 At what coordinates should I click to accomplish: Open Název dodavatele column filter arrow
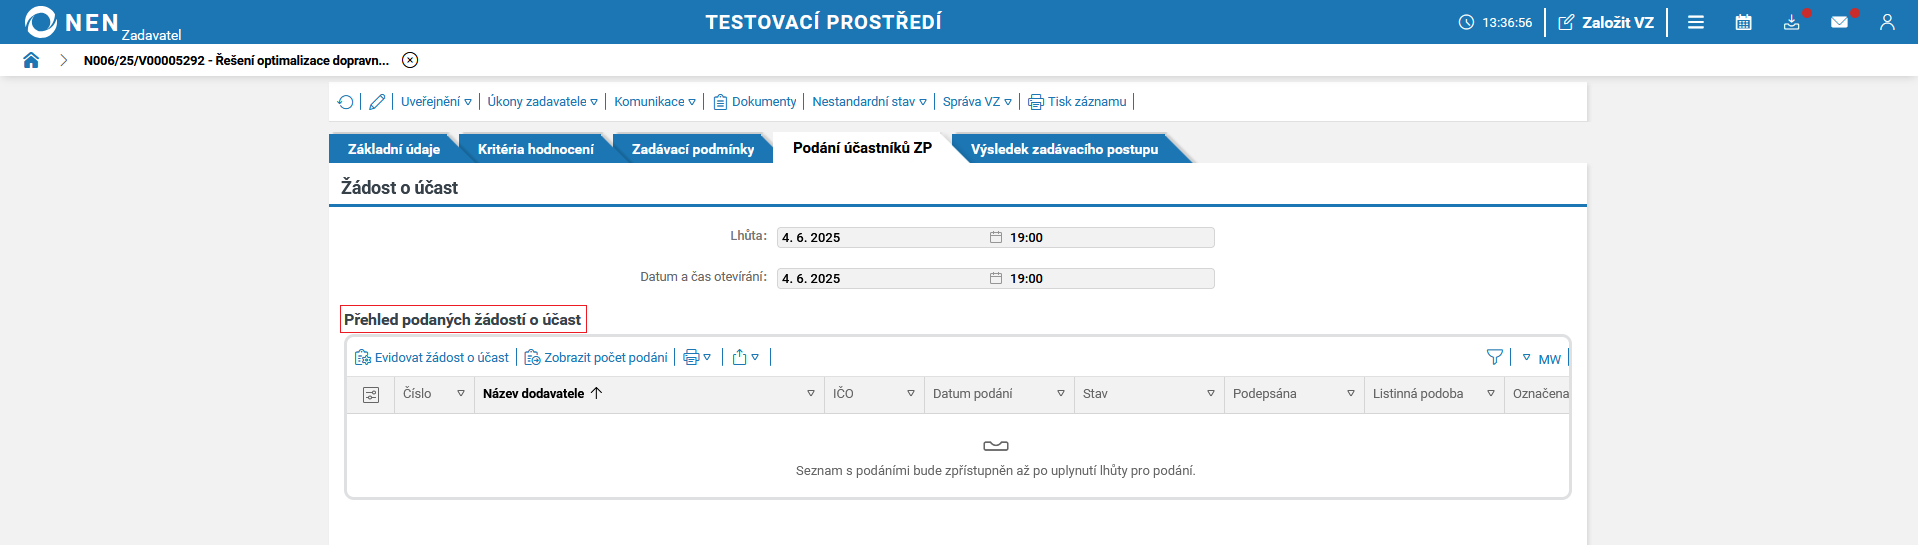pyautogui.click(x=811, y=394)
